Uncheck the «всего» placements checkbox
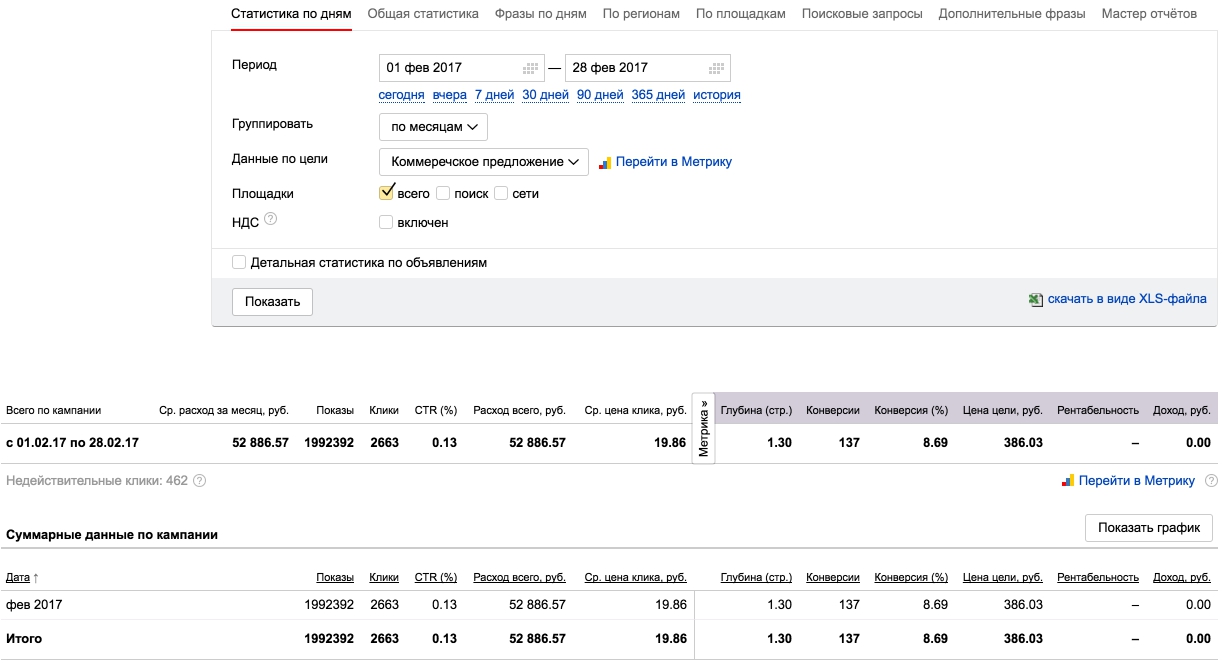 point(387,193)
